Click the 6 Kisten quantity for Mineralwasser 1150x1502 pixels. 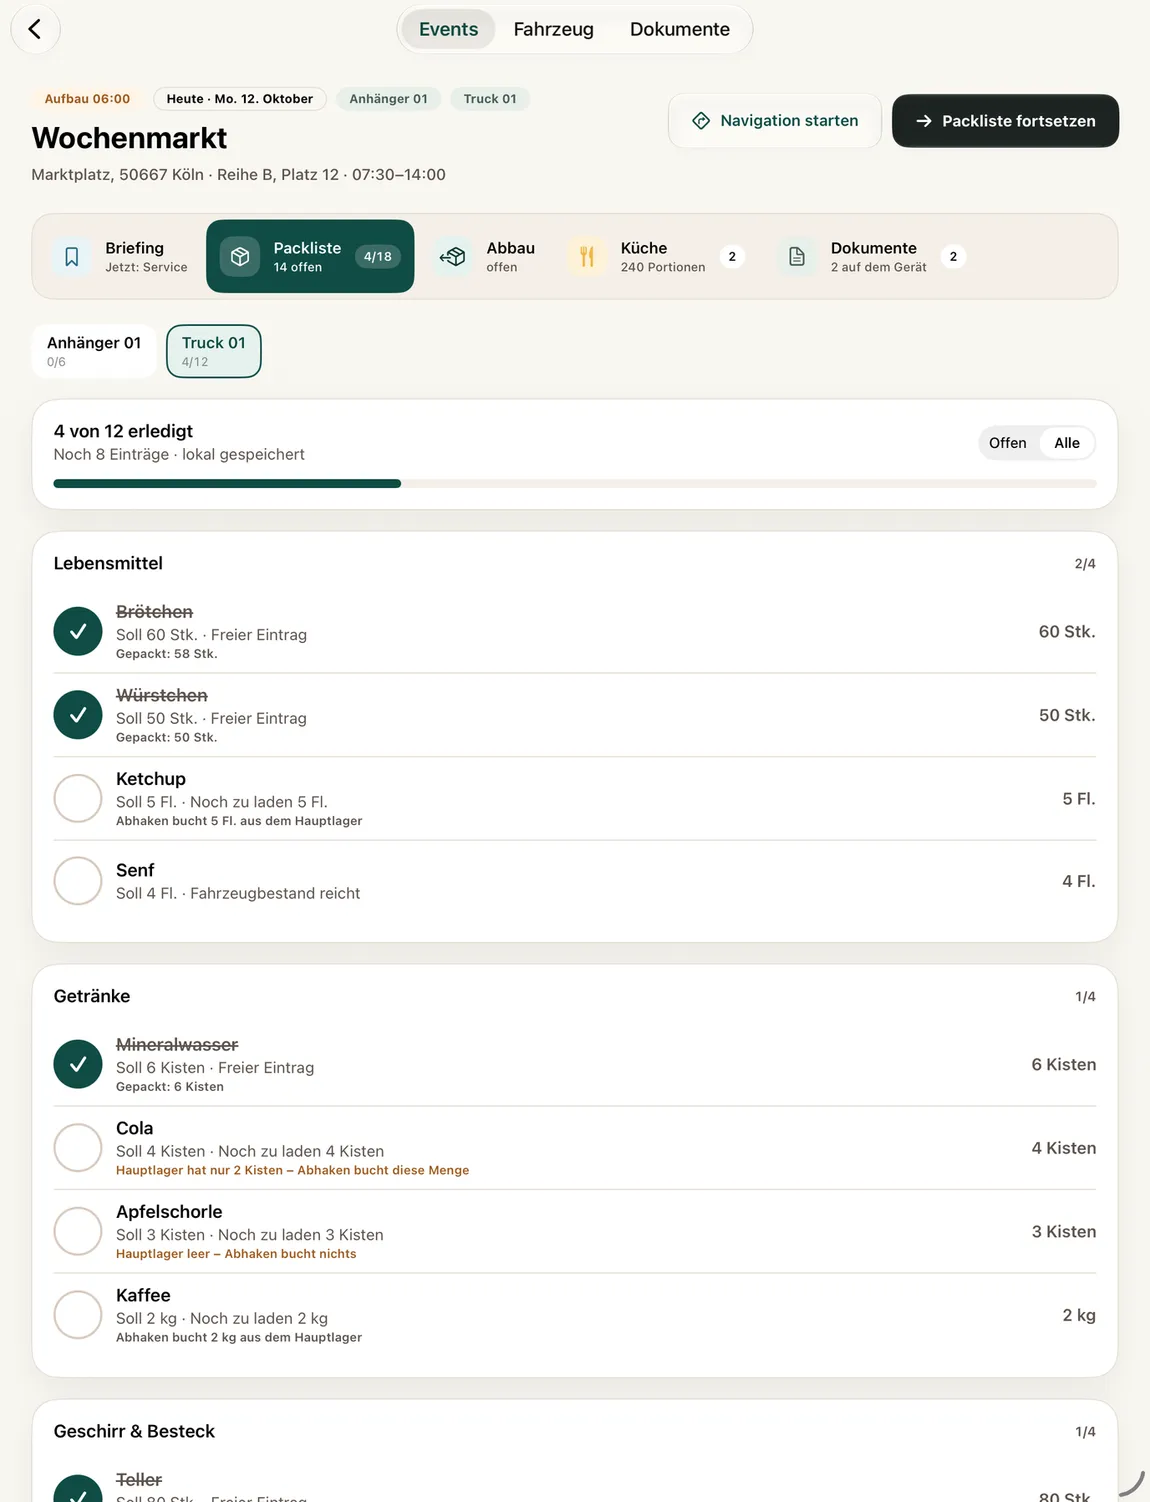coord(1064,1065)
